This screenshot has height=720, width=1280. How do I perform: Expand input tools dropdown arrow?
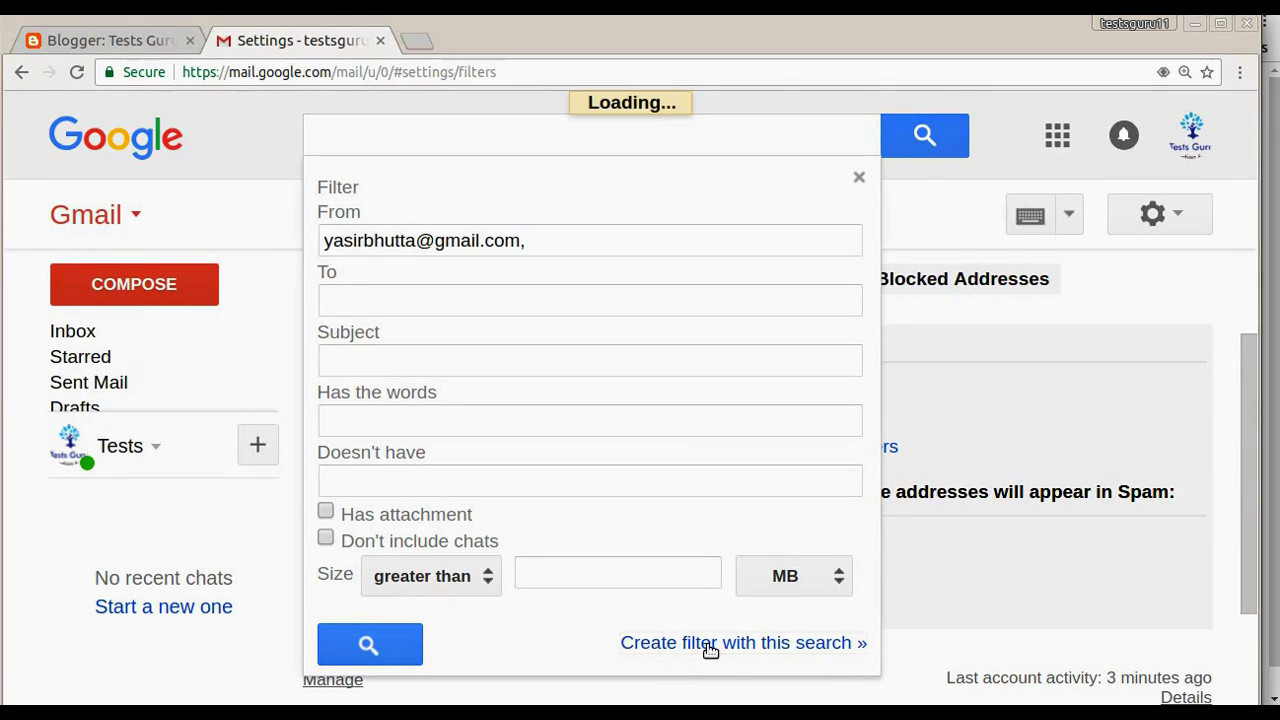coord(1069,215)
